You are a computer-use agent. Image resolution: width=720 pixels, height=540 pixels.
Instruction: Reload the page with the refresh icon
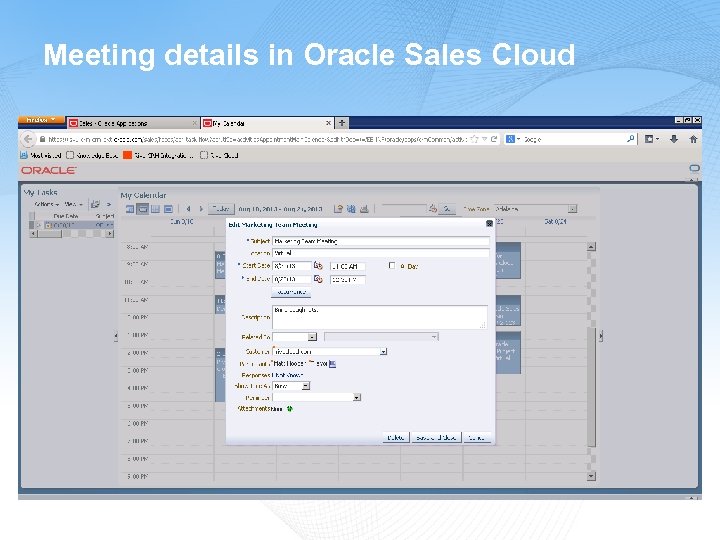494,139
